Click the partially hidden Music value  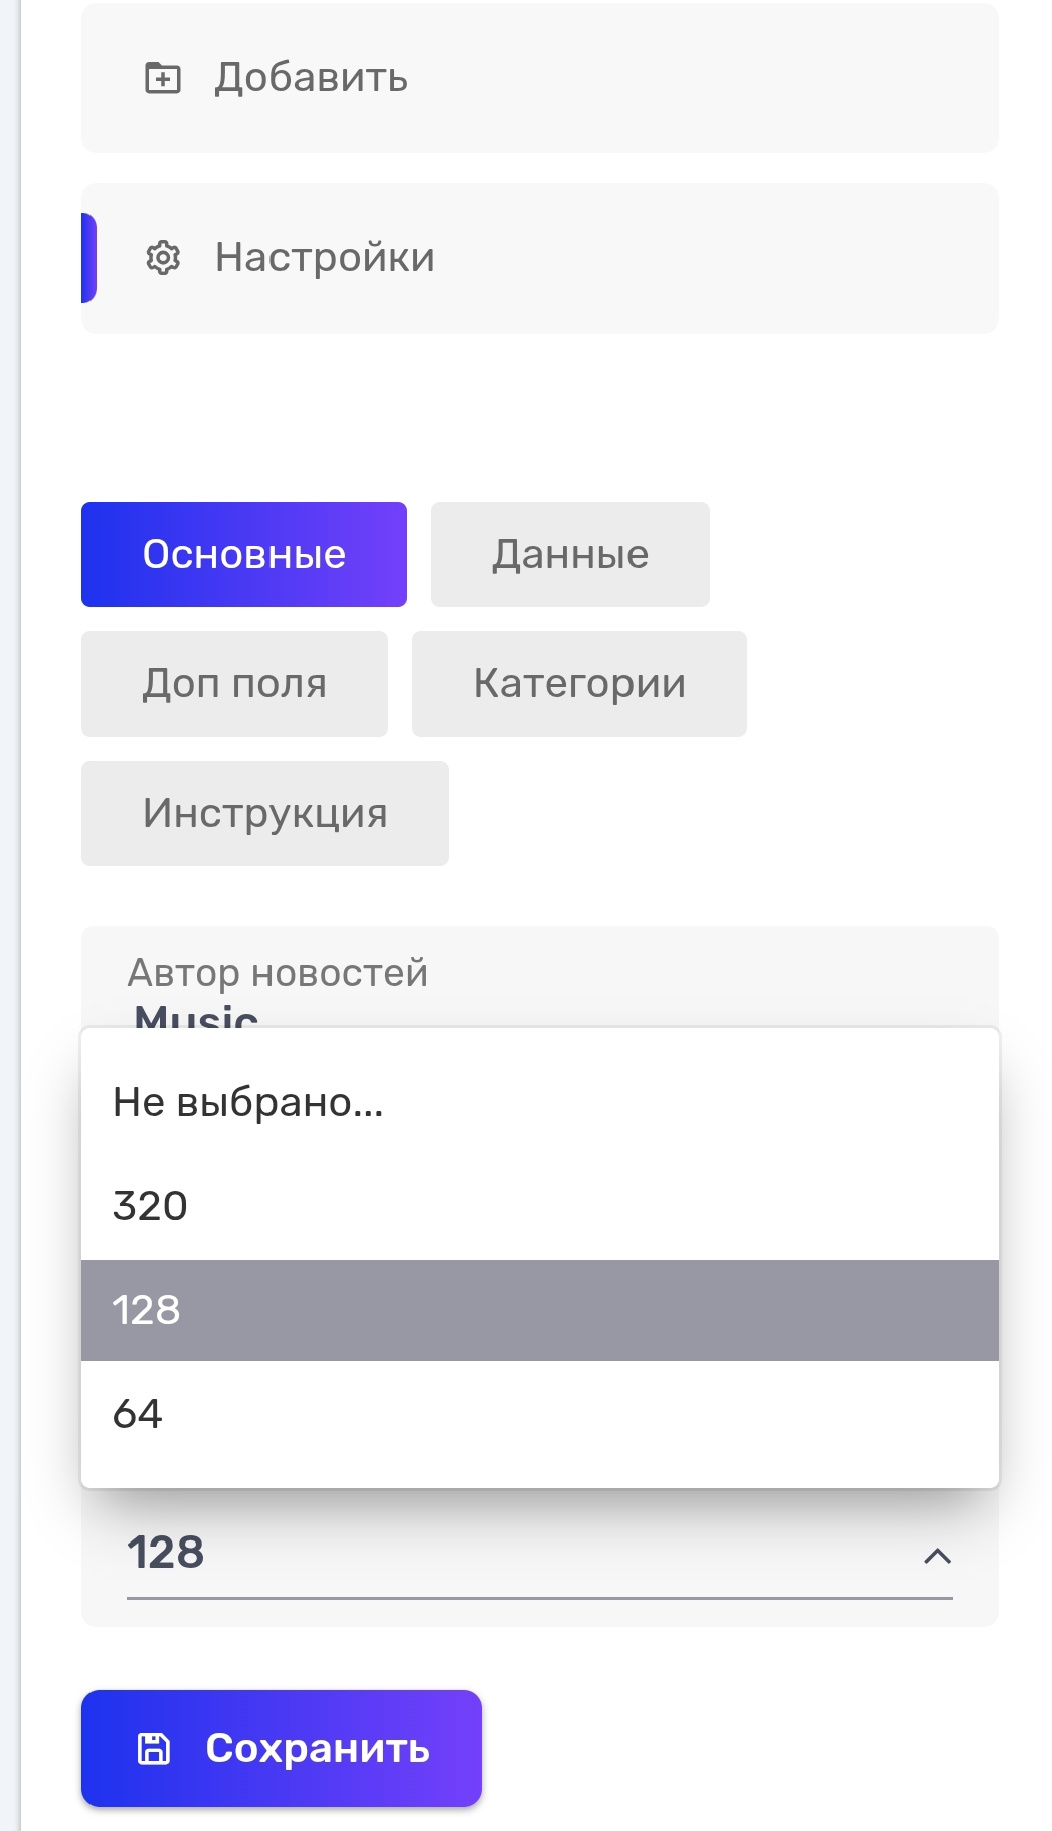click(x=196, y=1015)
